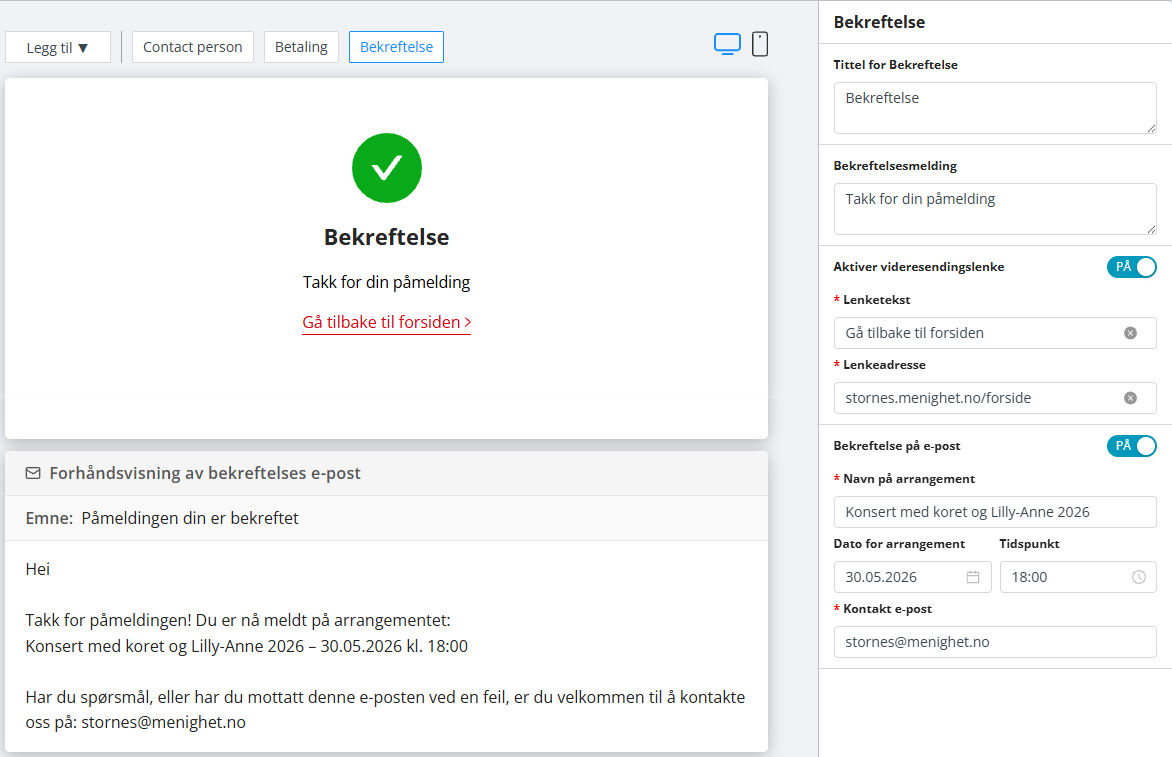Clear the Lenkeadresse field

click(x=1130, y=398)
